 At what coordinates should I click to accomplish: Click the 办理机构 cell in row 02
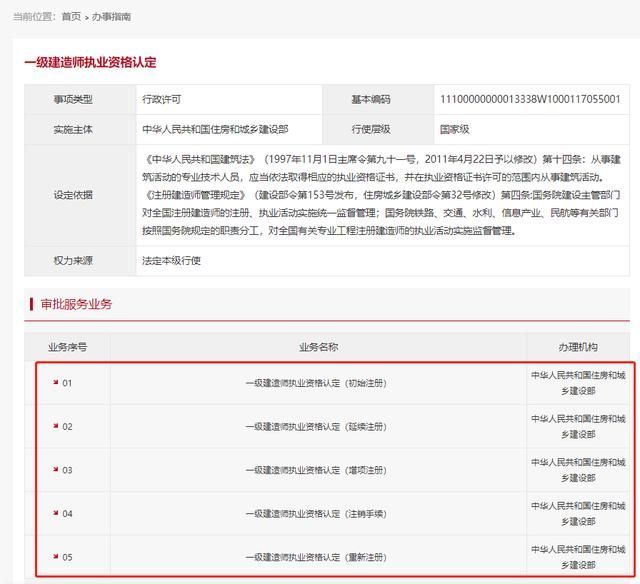(578, 427)
